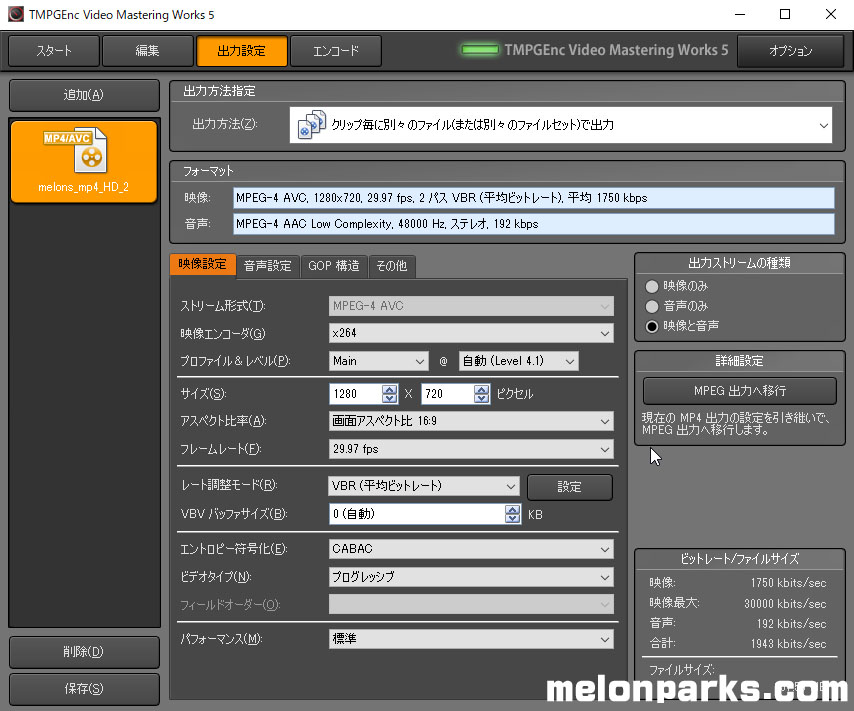
Task: Open the 映像エンコーダ x264 dropdown
Action: pos(471,333)
